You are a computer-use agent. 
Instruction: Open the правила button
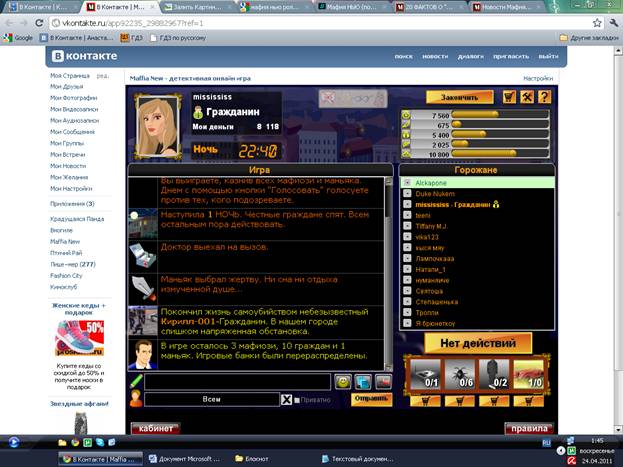point(529,428)
